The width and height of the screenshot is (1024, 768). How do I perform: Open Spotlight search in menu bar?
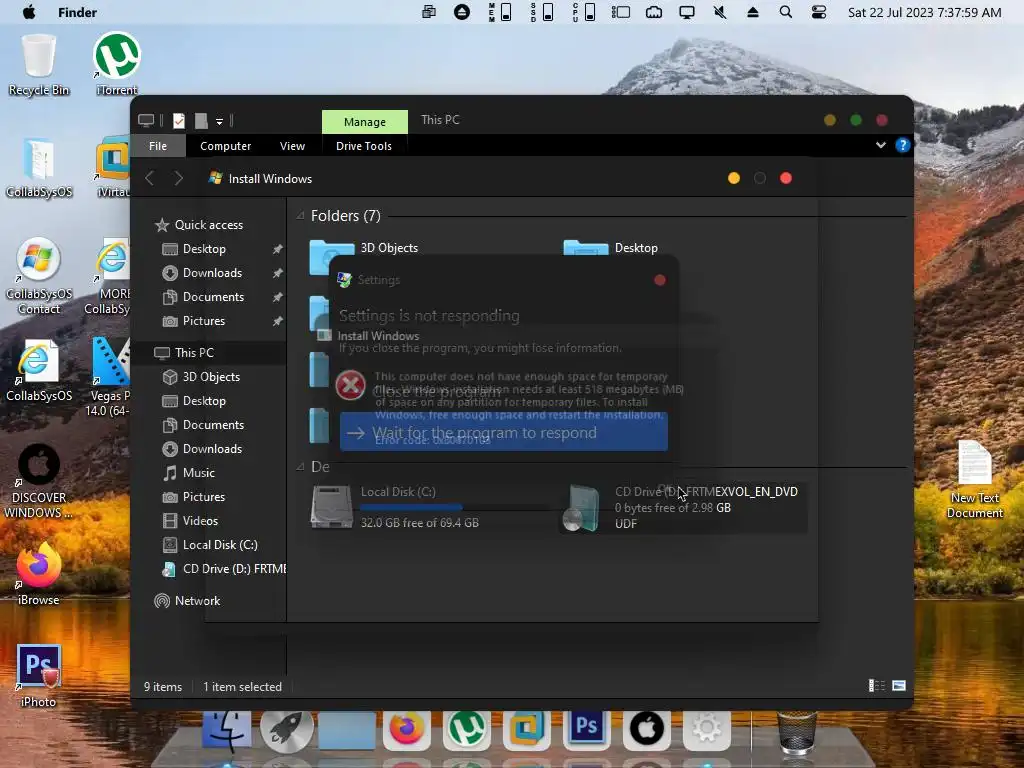[786, 12]
